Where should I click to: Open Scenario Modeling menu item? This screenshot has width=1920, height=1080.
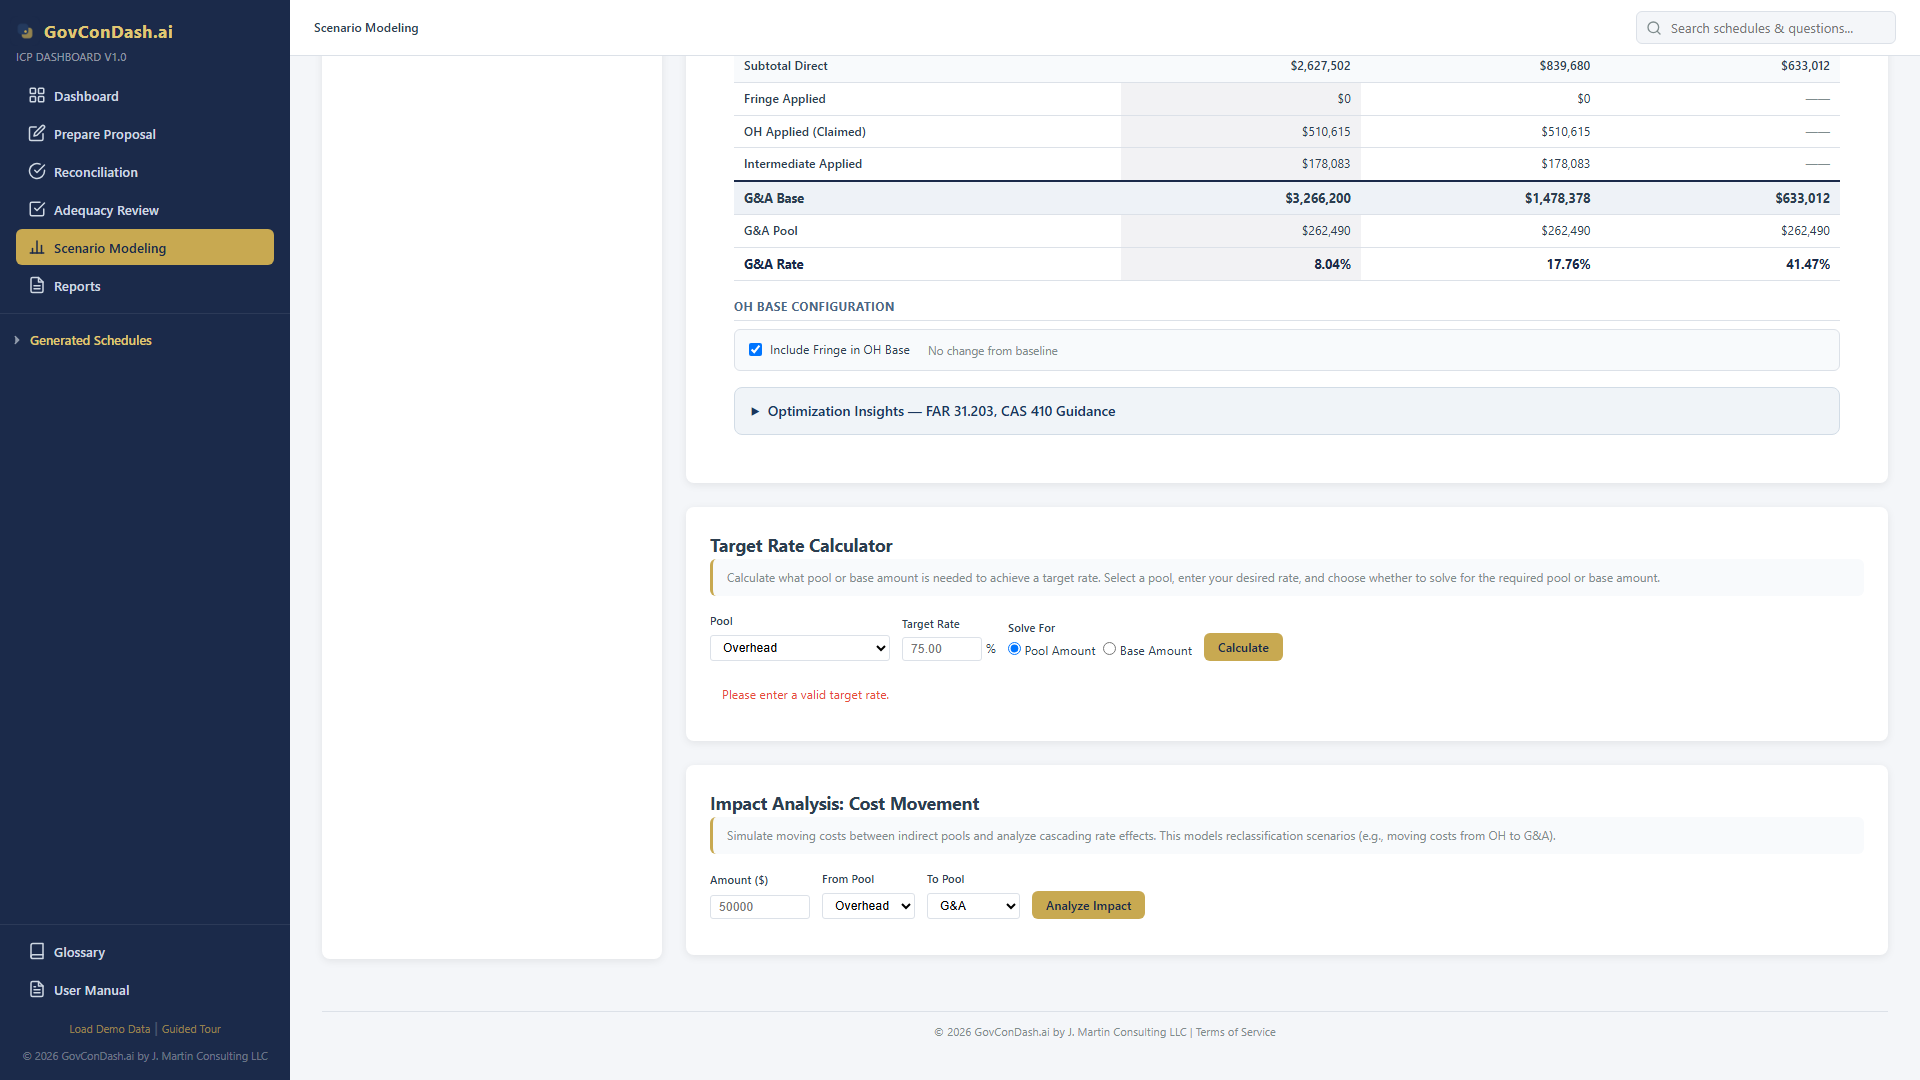pos(145,248)
